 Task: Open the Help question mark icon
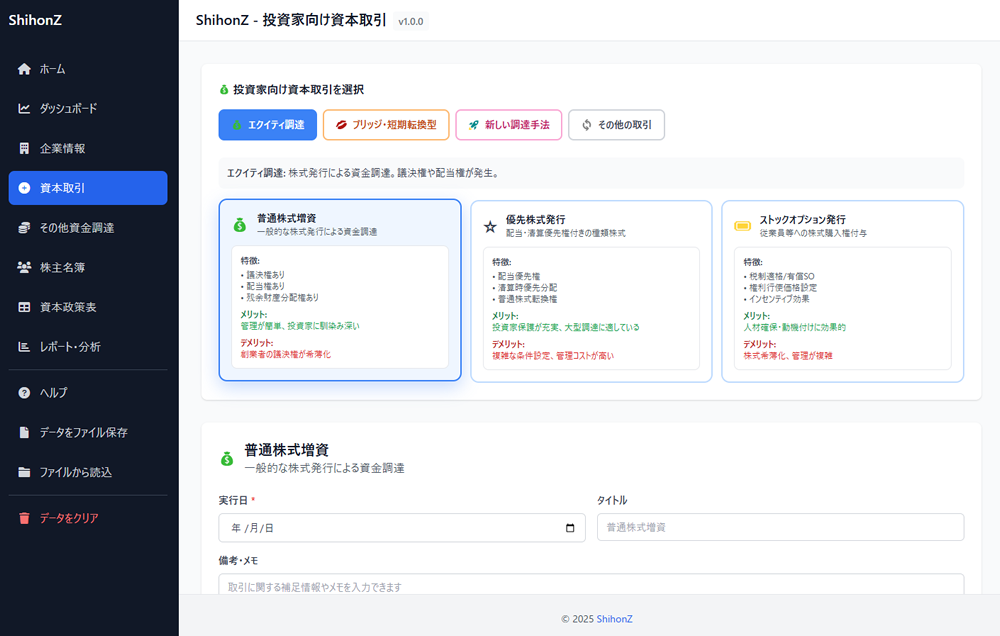(25, 393)
